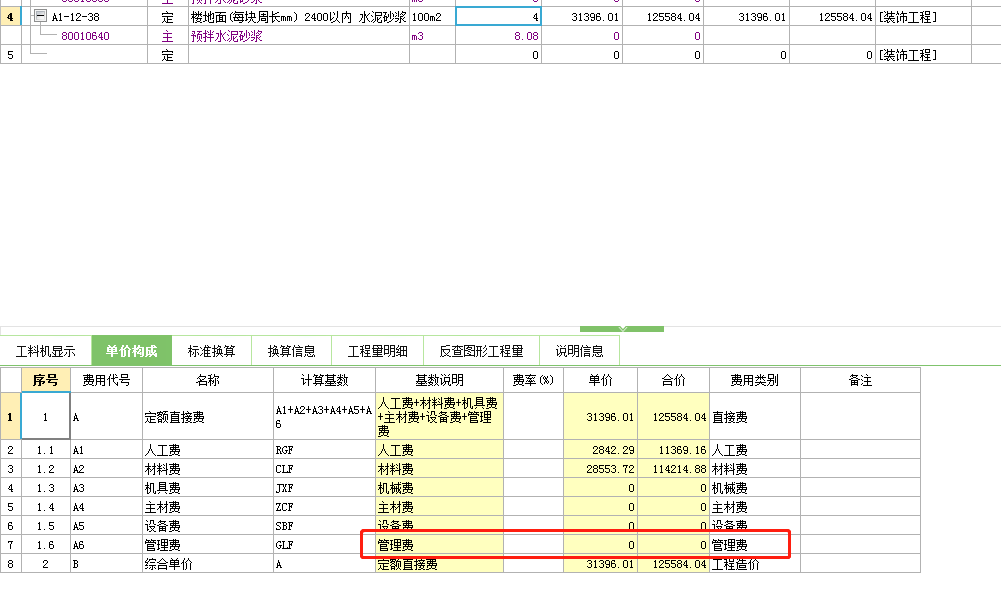Click the 合价 column header
This screenshot has width=1001, height=597.
click(673, 380)
